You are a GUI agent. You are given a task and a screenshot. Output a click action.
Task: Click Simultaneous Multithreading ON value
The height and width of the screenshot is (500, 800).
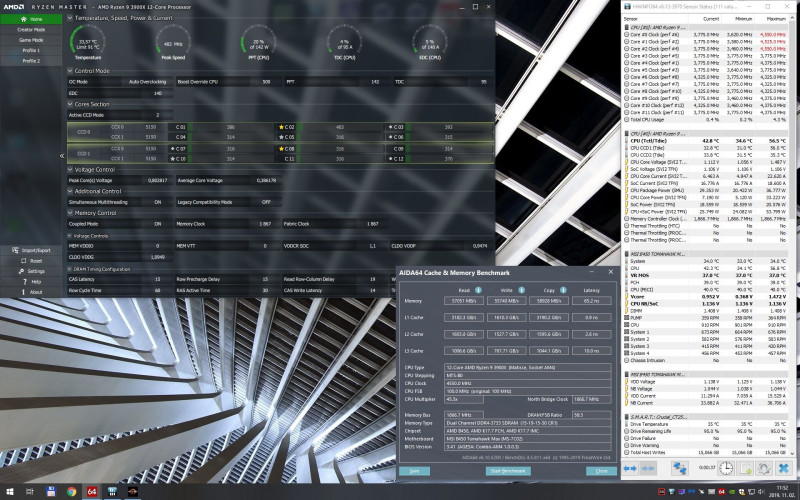158,202
